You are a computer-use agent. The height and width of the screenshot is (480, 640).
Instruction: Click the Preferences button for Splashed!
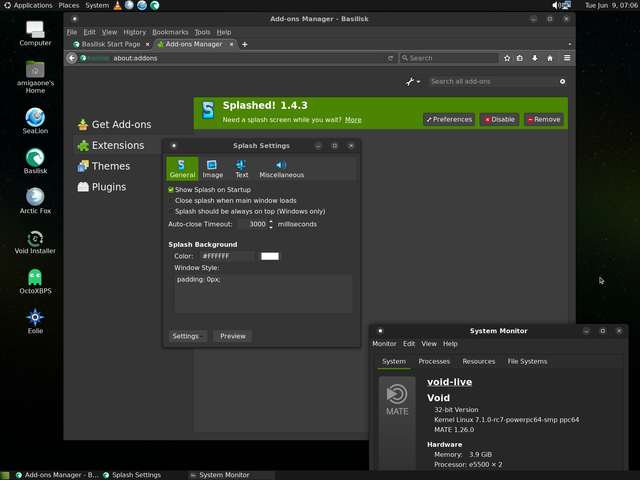tap(449, 119)
